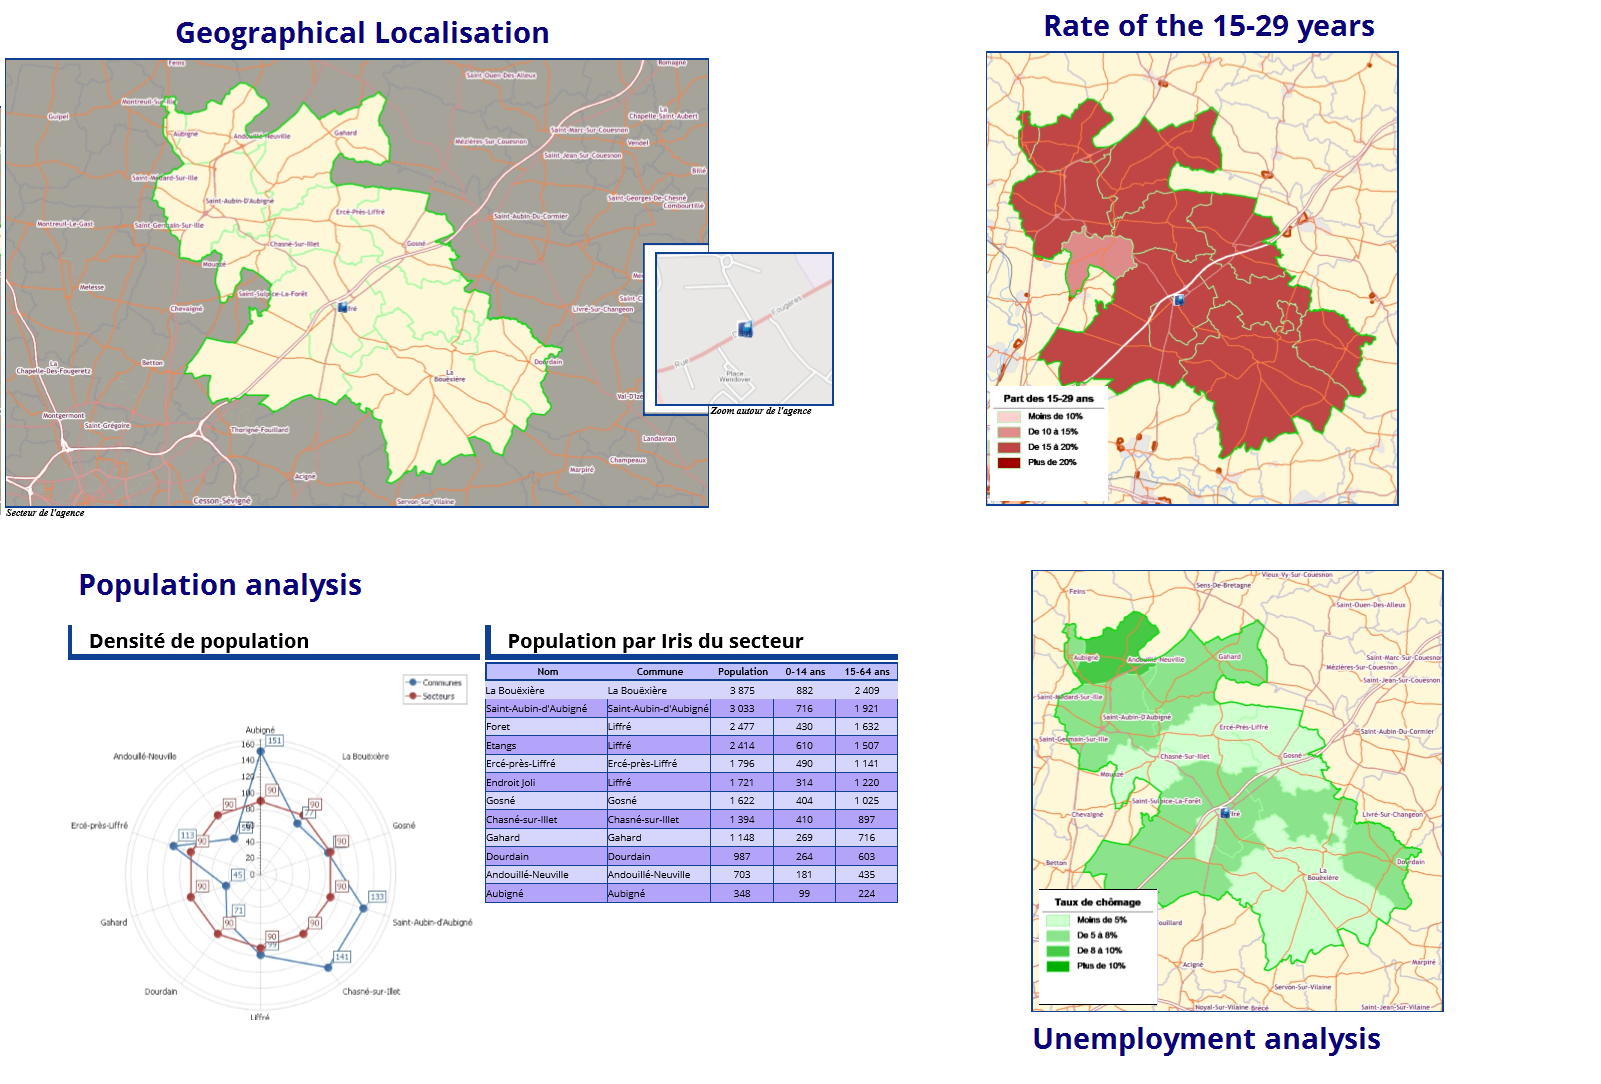Click the '348' population of Aubigné
1601x1084 pixels.
(742, 893)
